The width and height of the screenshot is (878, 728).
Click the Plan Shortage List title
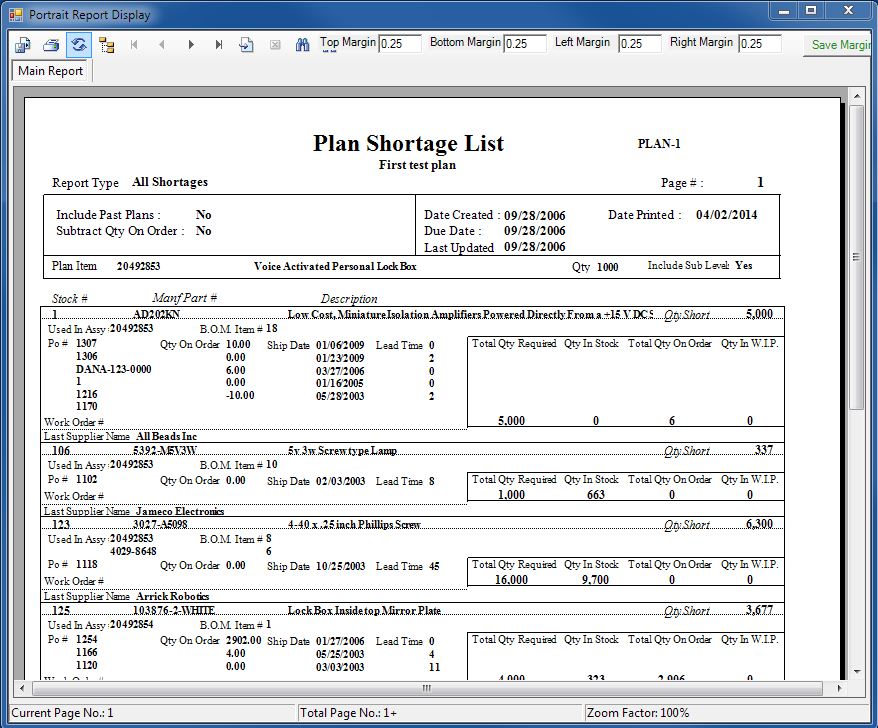point(408,143)
